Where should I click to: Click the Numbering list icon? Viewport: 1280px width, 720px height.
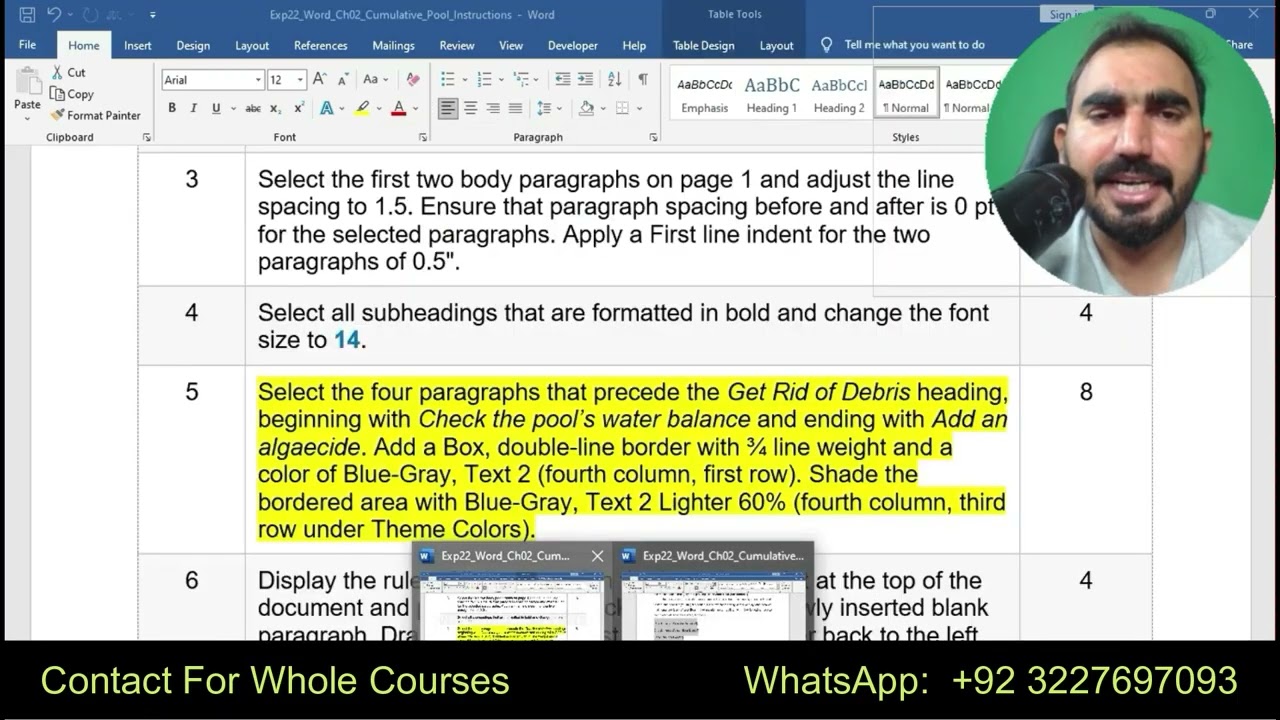[484, 79]
